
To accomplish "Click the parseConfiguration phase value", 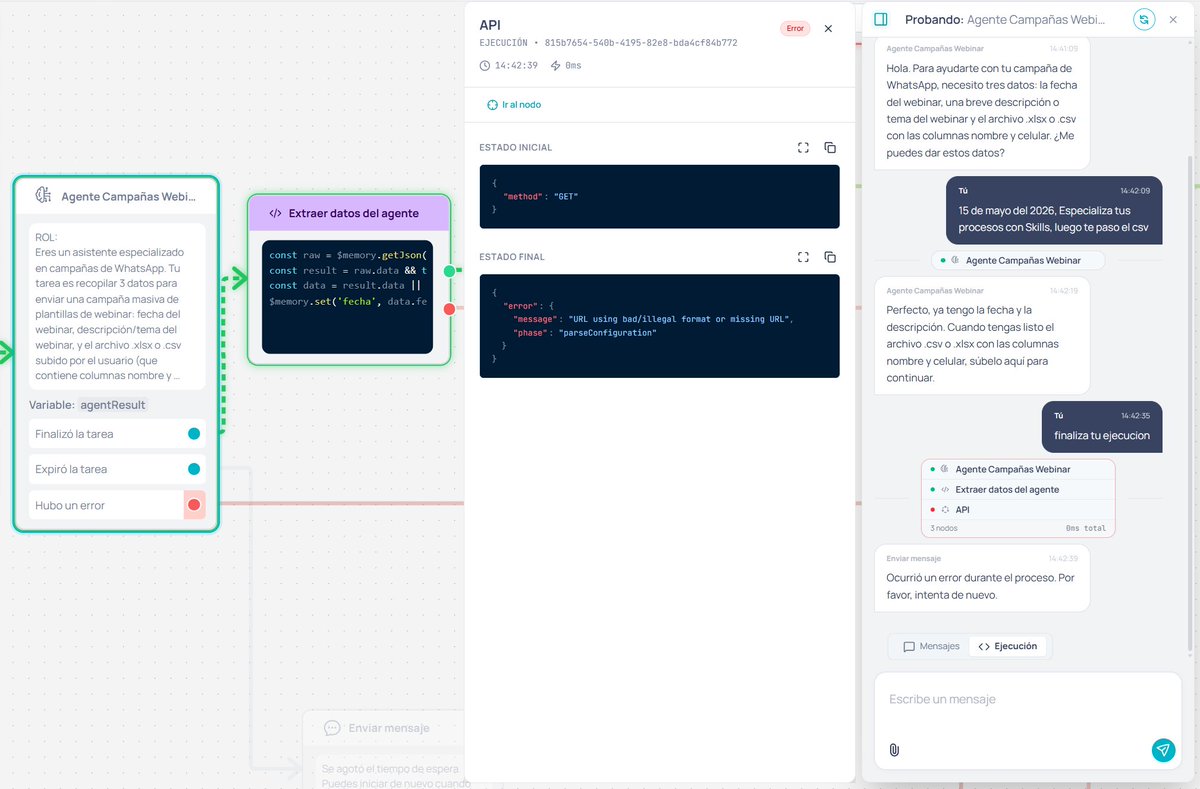I will (x=607, y=333).
